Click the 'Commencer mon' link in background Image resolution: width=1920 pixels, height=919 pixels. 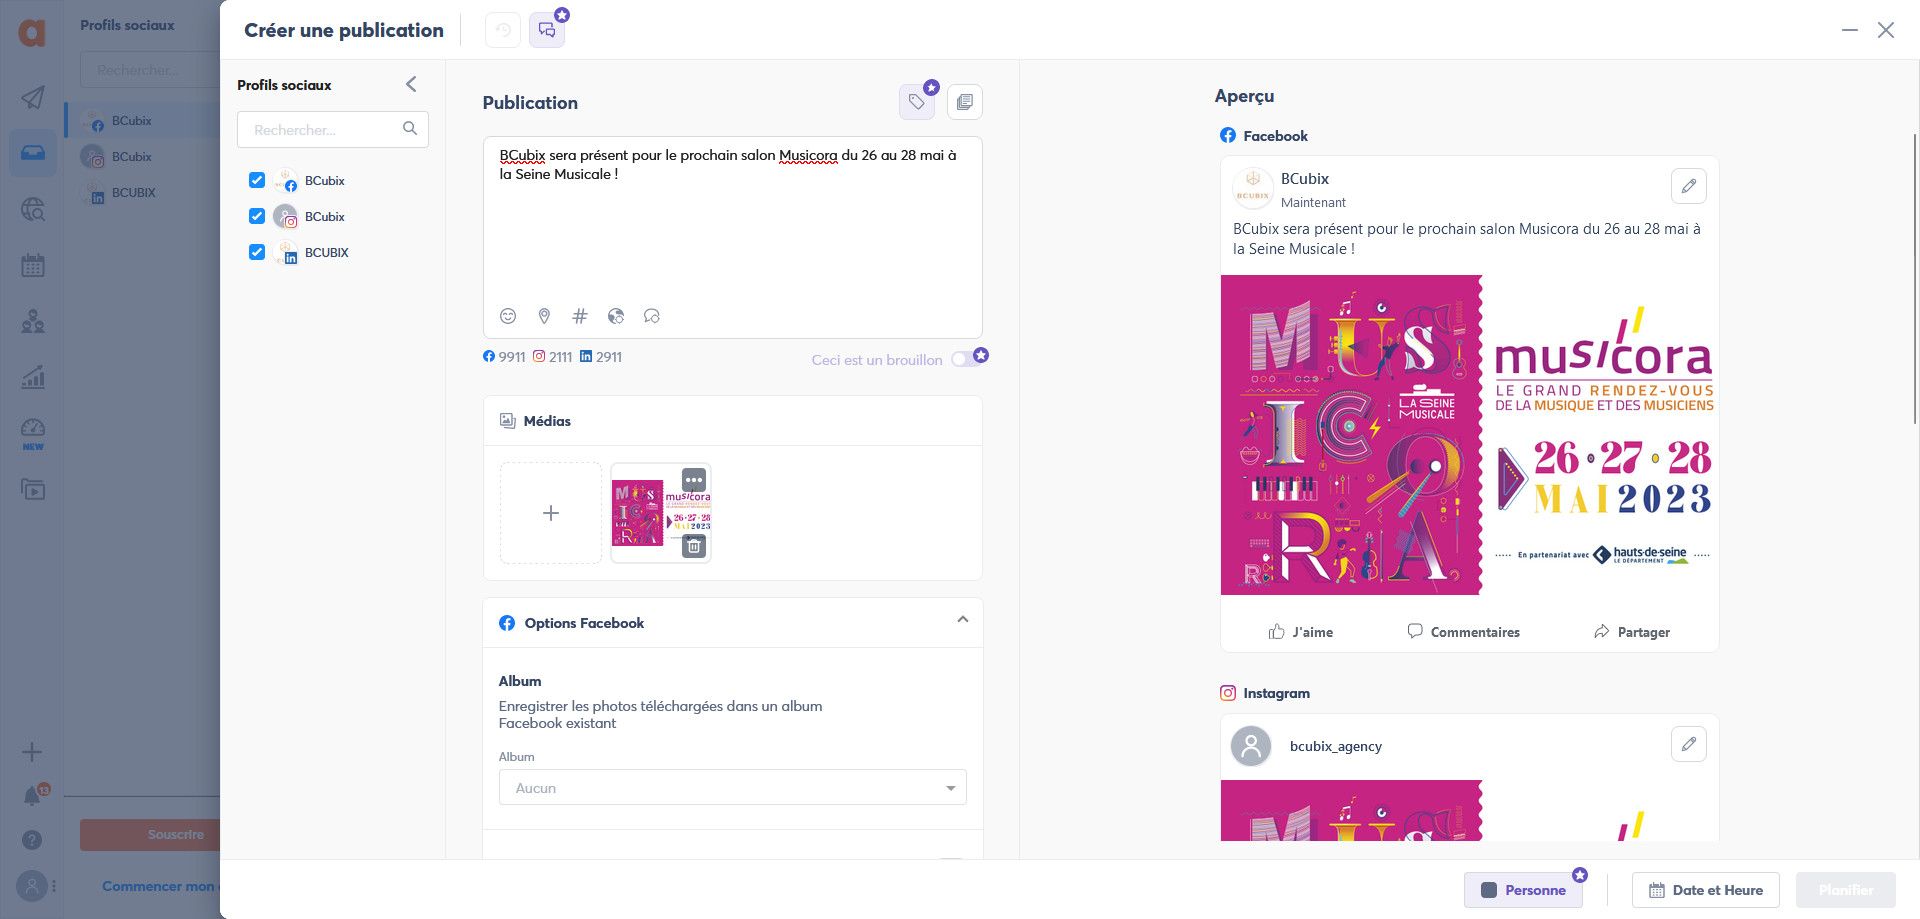click(x=160, y=886)
